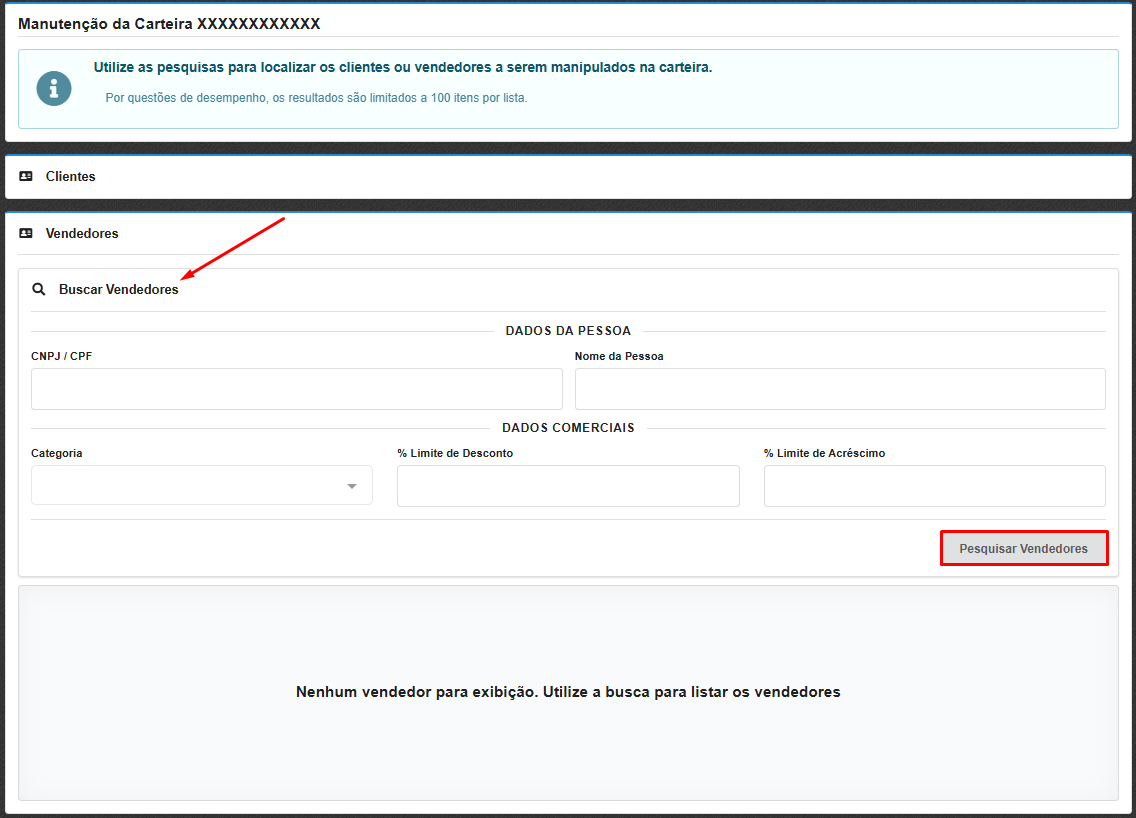Click the 100 itens performance note
The image size is (1136, 818).
[x=316, y=98]
